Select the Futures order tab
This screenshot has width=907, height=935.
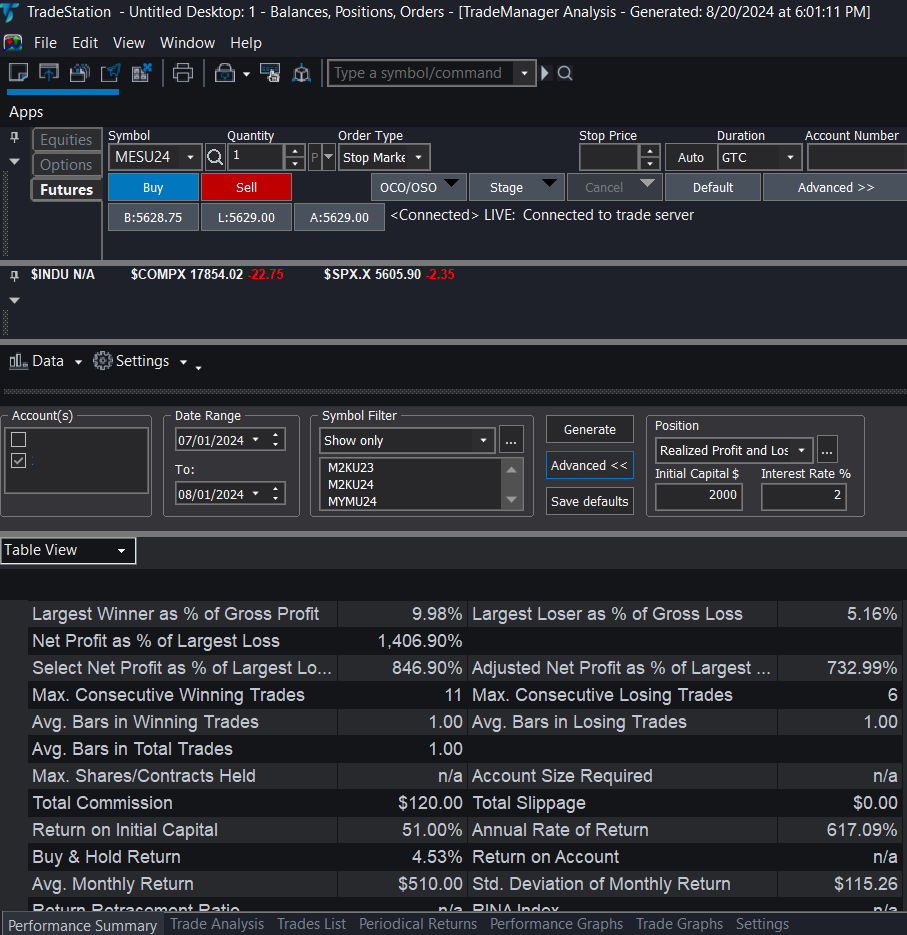tap(66, 190)
